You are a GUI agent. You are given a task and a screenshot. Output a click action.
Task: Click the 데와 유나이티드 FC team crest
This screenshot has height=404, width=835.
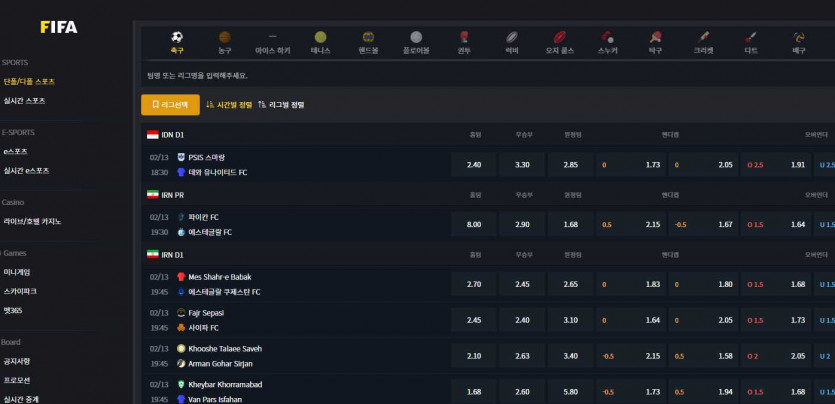[181, 172]
